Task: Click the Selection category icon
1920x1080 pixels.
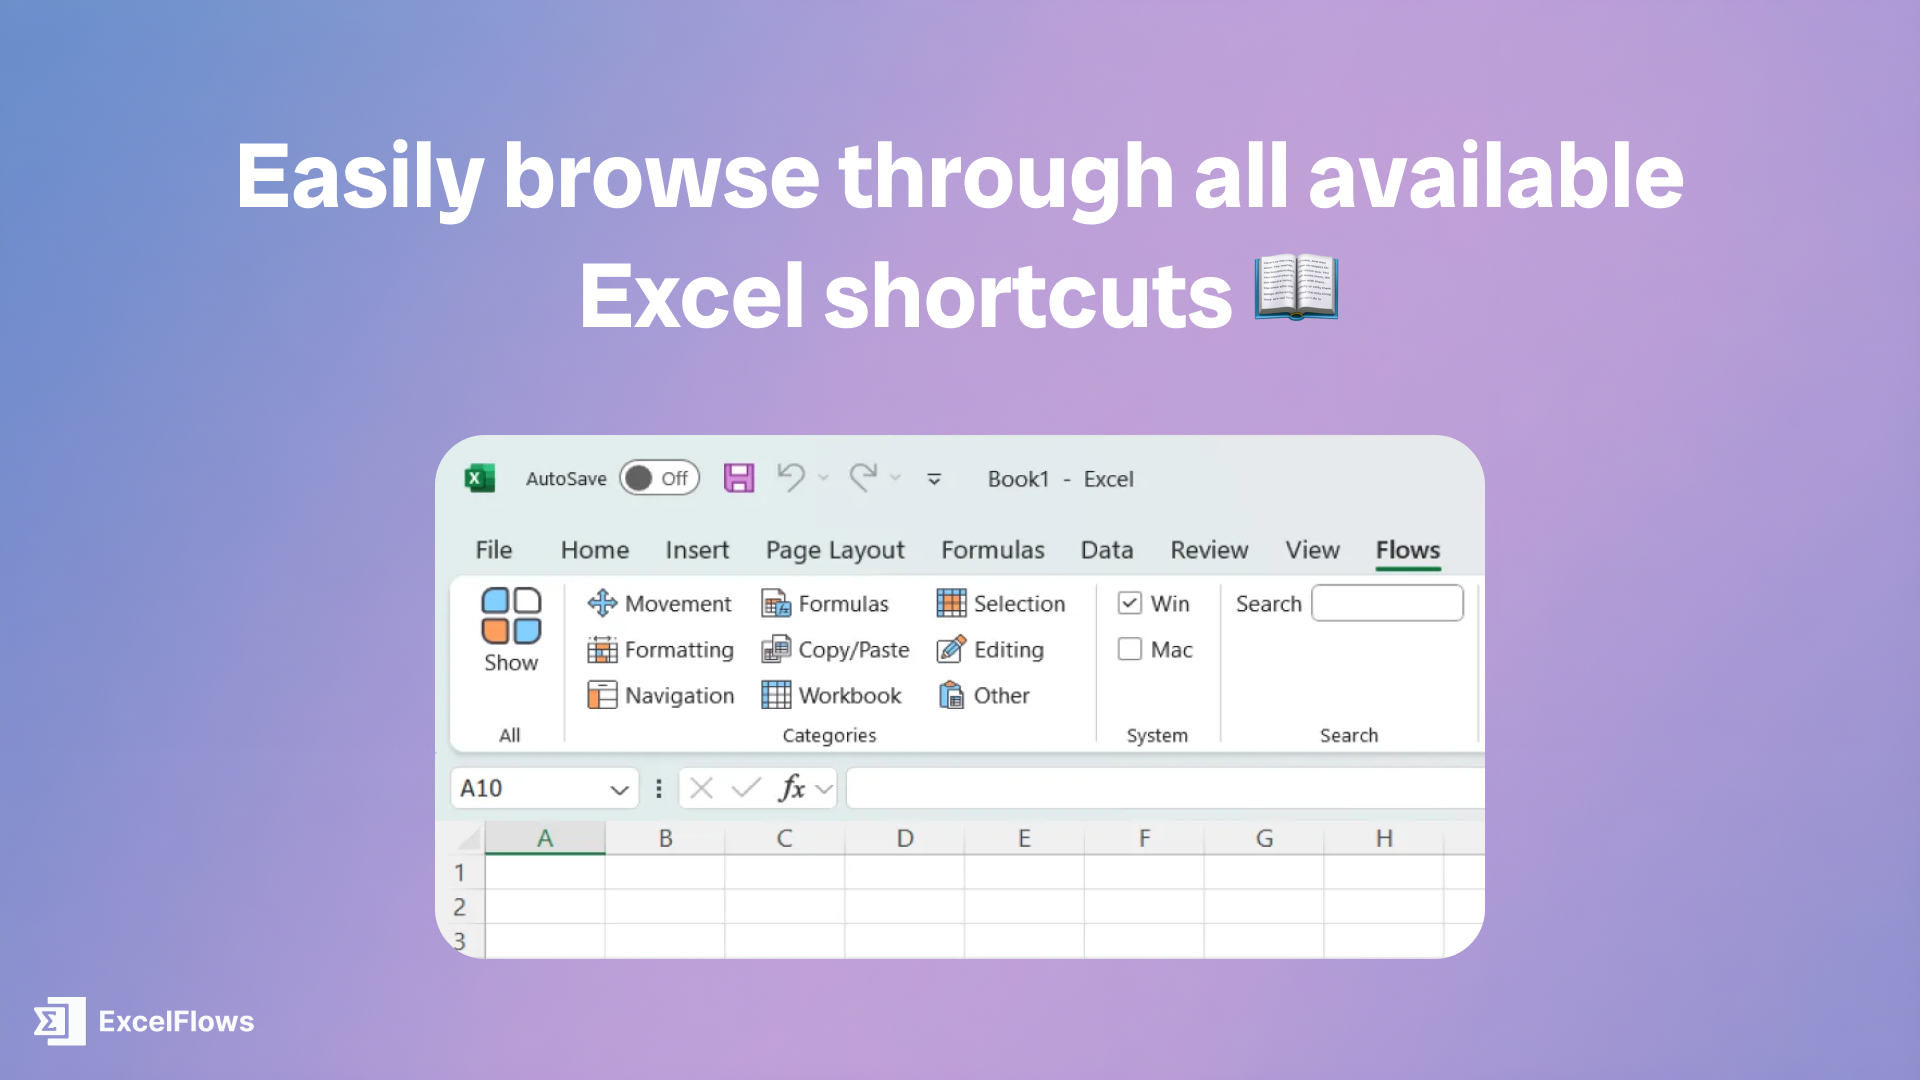Action: tap(951, 603)
